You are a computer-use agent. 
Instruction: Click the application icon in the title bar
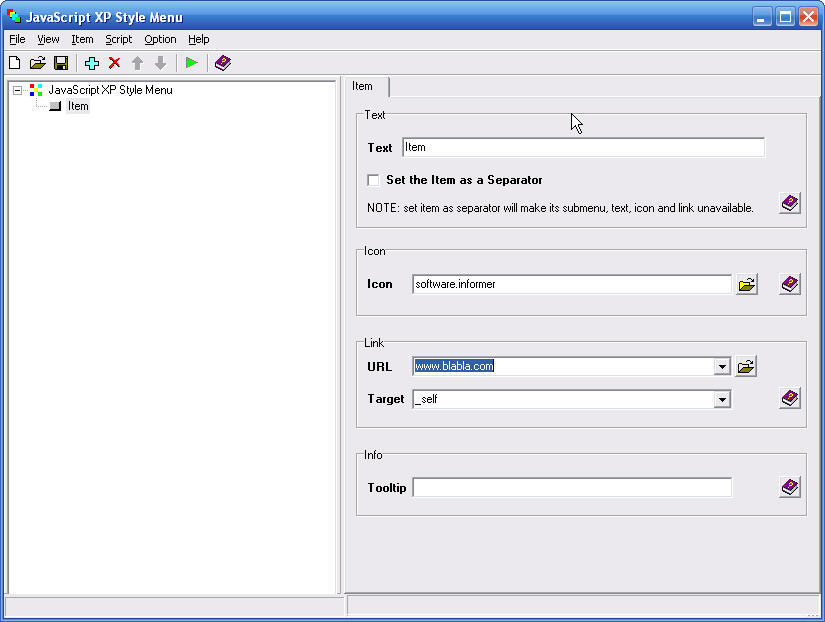click(14, 16)
